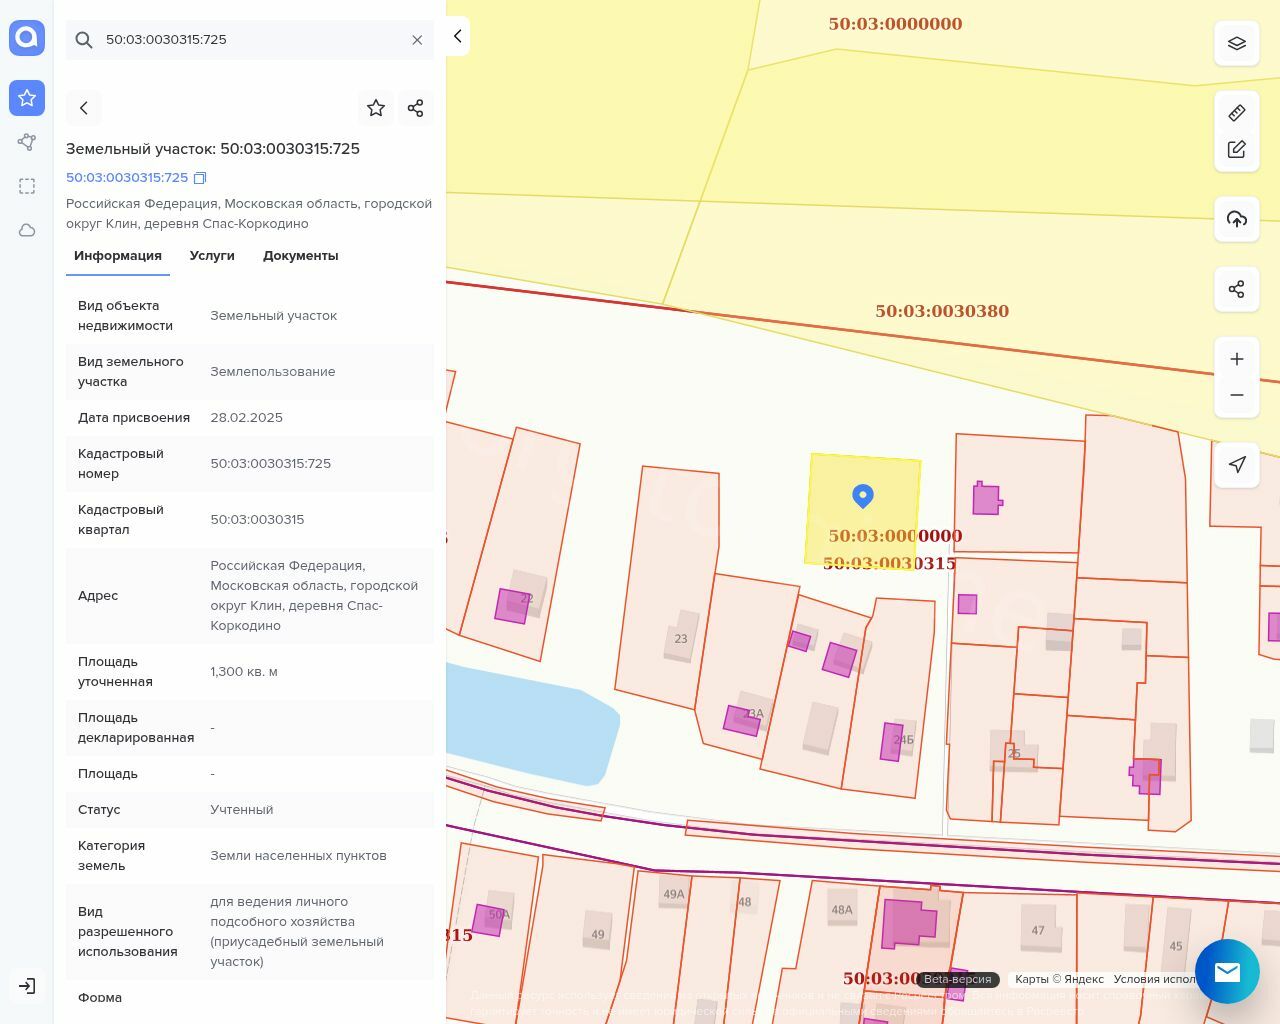Image resolution: width=1280 pixels, height=1024 pixels.
Task: Zoom out on the map
Action: coord(1236,395)
